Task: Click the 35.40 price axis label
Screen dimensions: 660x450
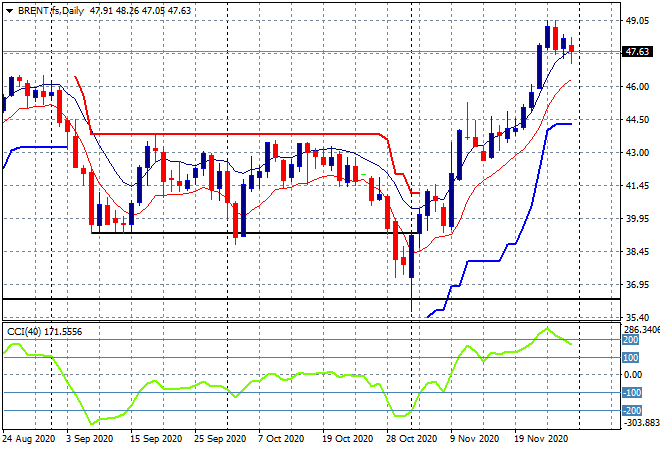Action: coord(637,317)
